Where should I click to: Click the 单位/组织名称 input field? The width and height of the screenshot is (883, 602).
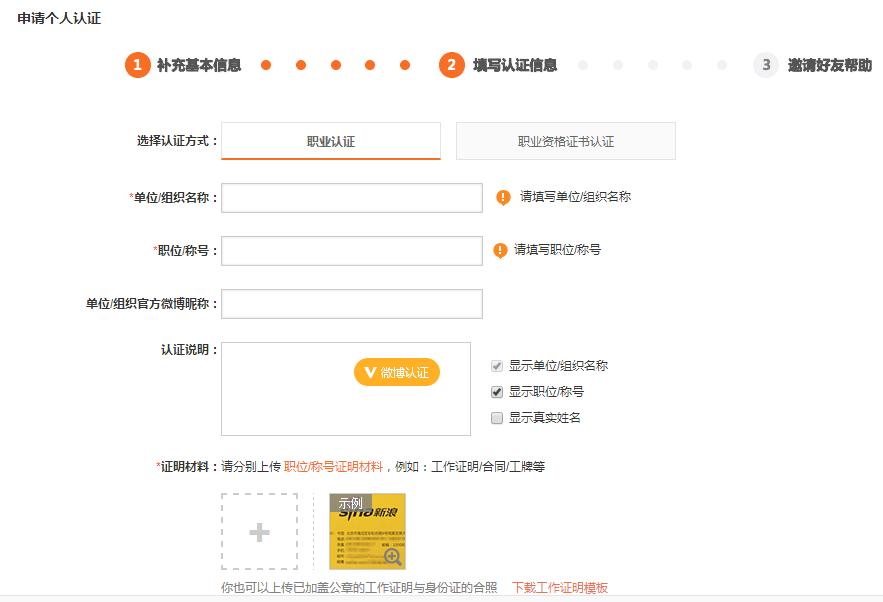351,197
